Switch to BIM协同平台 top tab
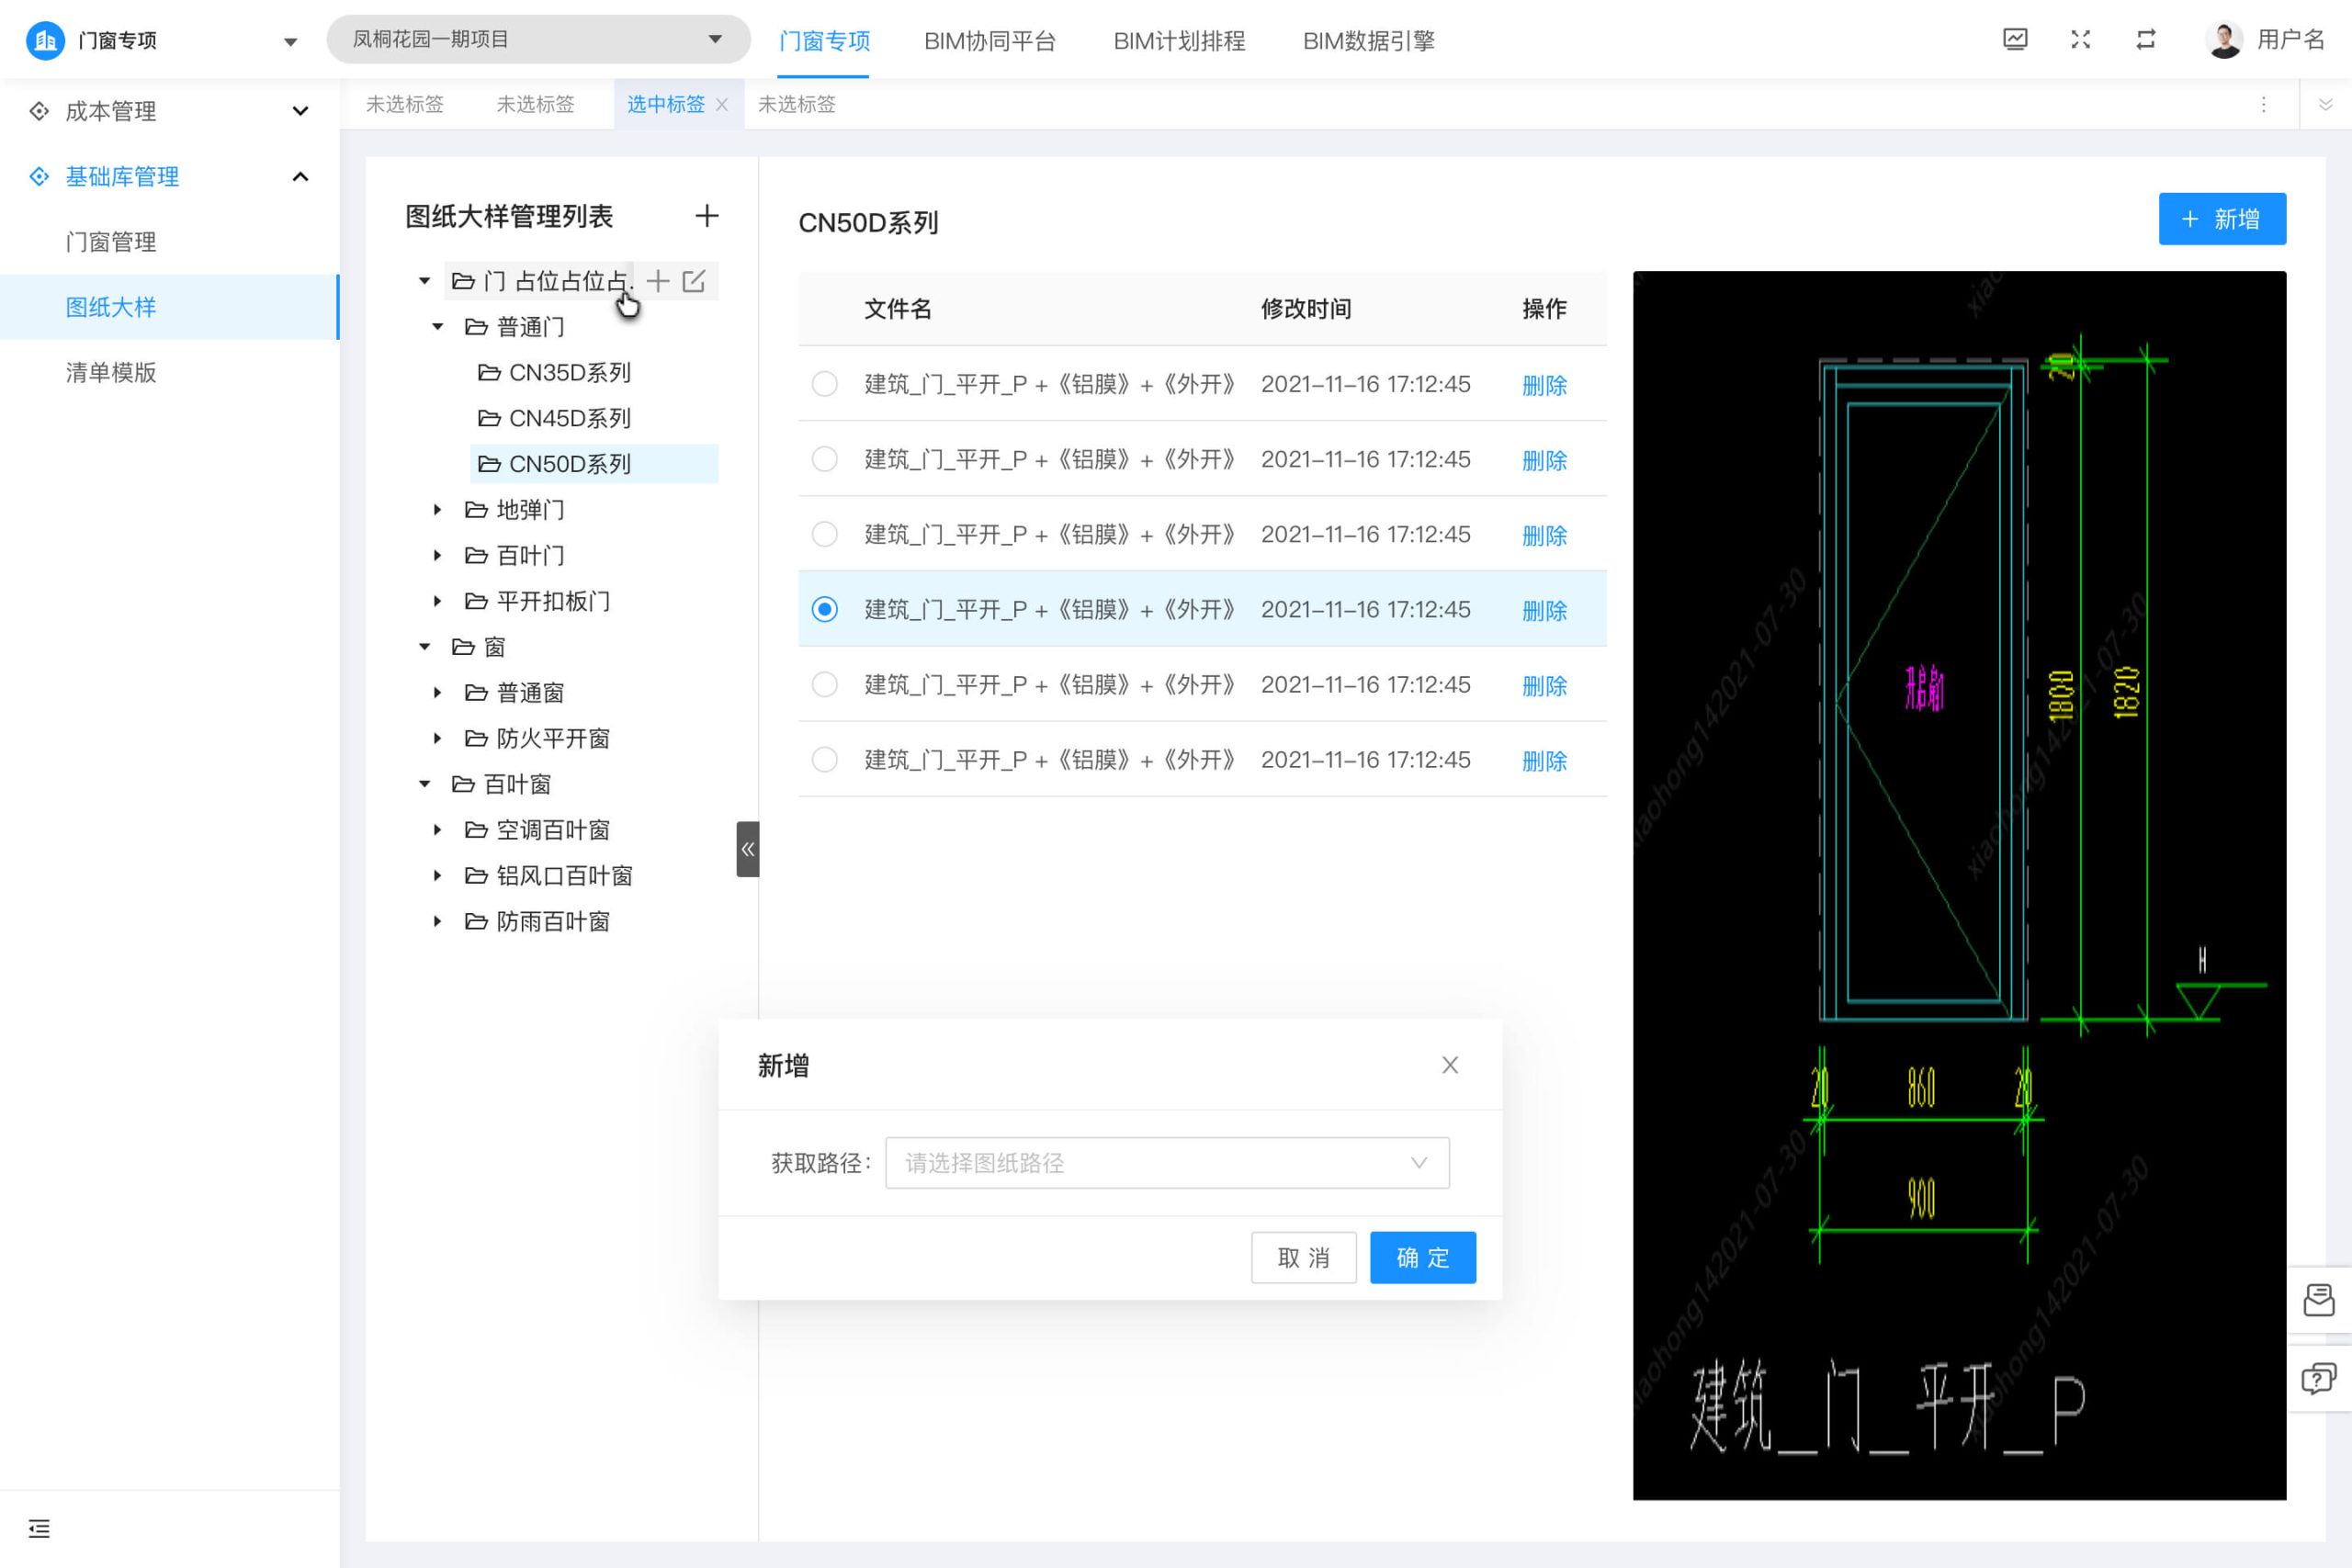The width and height of the screenshot is (2352, 1568). point(989,41)
